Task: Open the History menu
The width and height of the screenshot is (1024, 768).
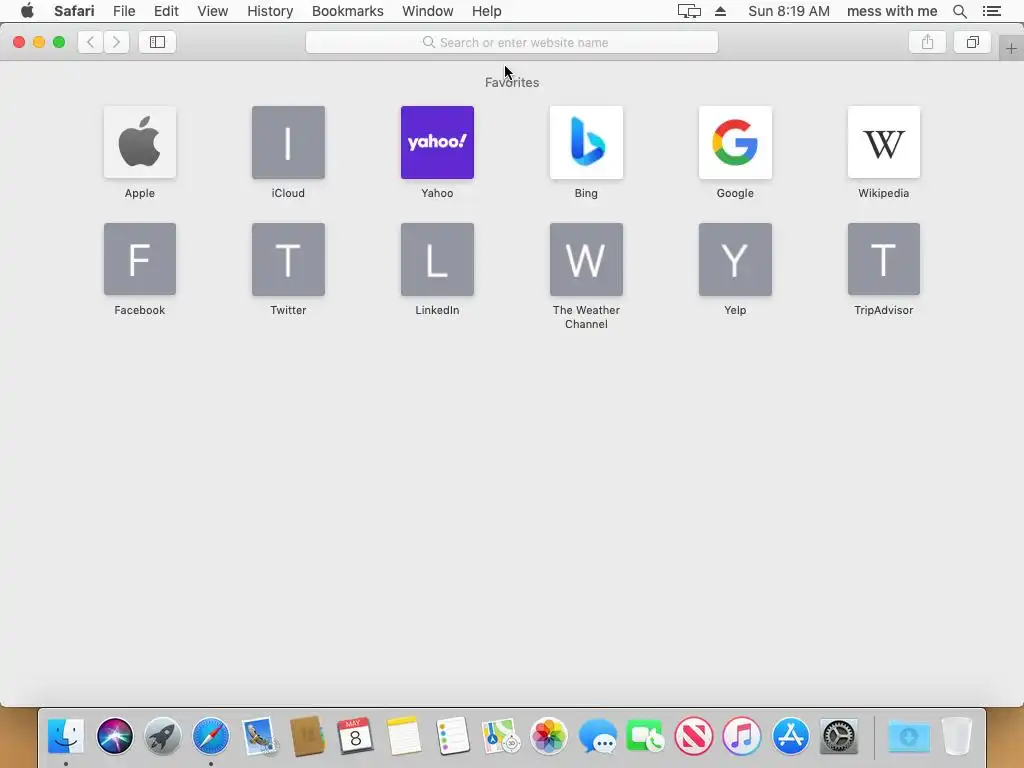Action: click(x=270, y=11)
